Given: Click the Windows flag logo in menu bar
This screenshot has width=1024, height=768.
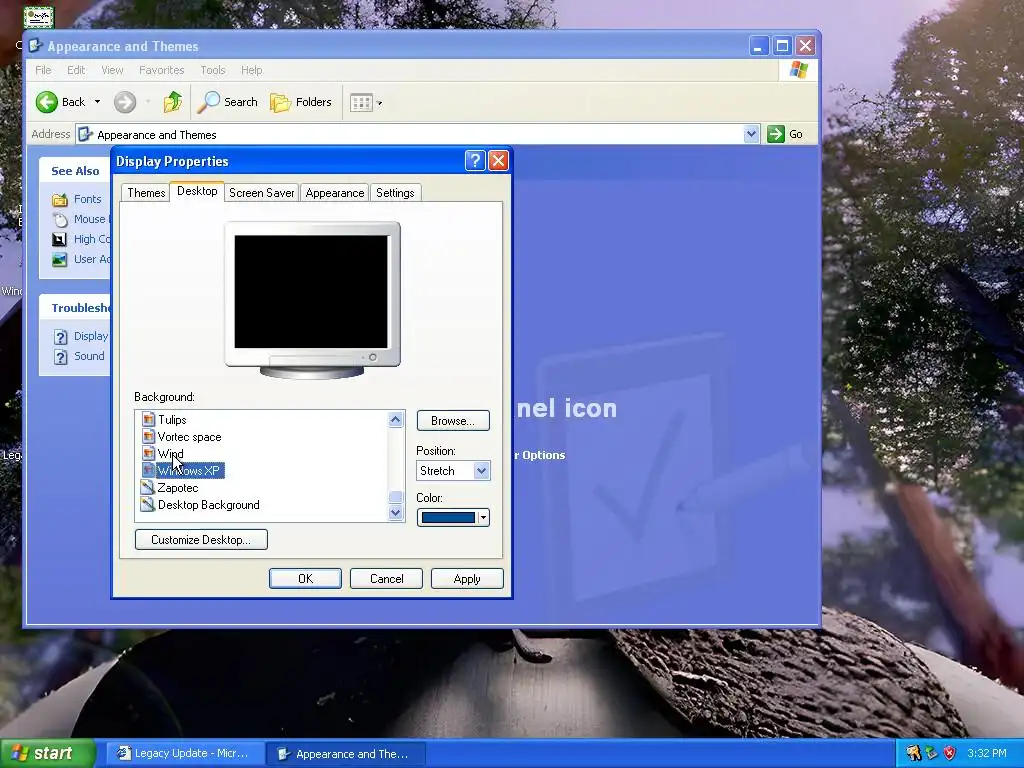Looking at the screenshot, I should 799,70.
